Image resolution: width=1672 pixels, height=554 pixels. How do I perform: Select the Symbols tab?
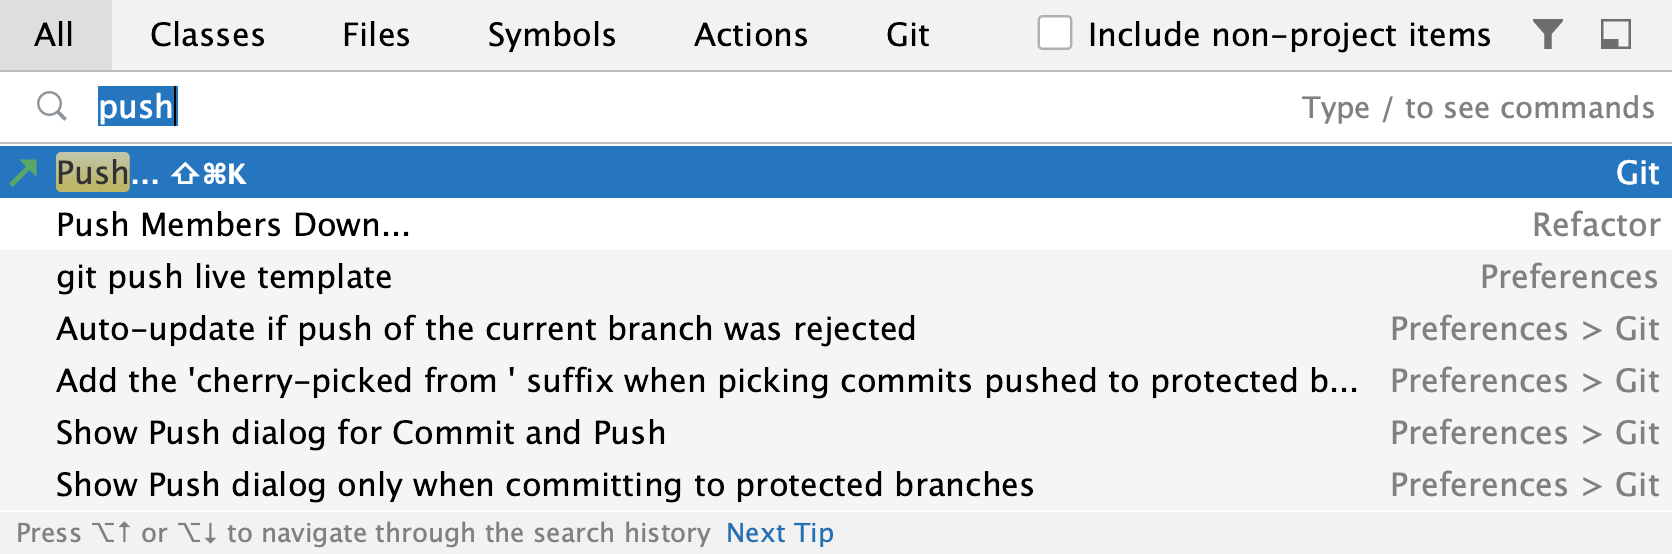click(551, 35)
